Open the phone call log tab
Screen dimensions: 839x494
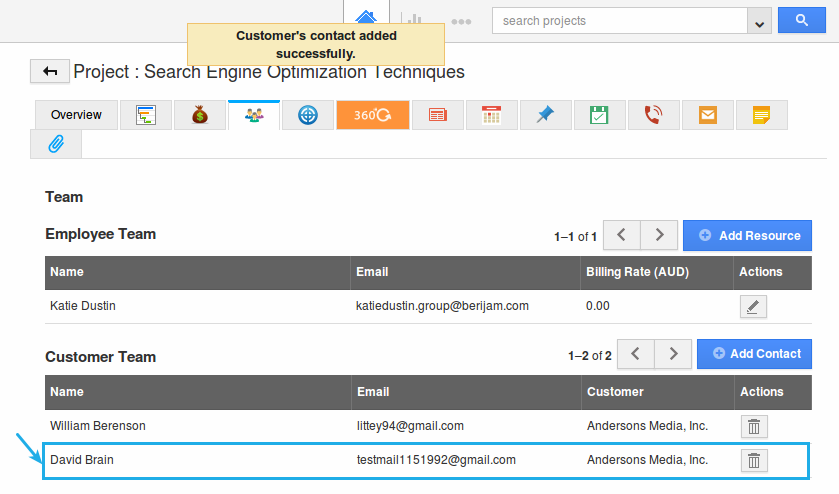653,115
